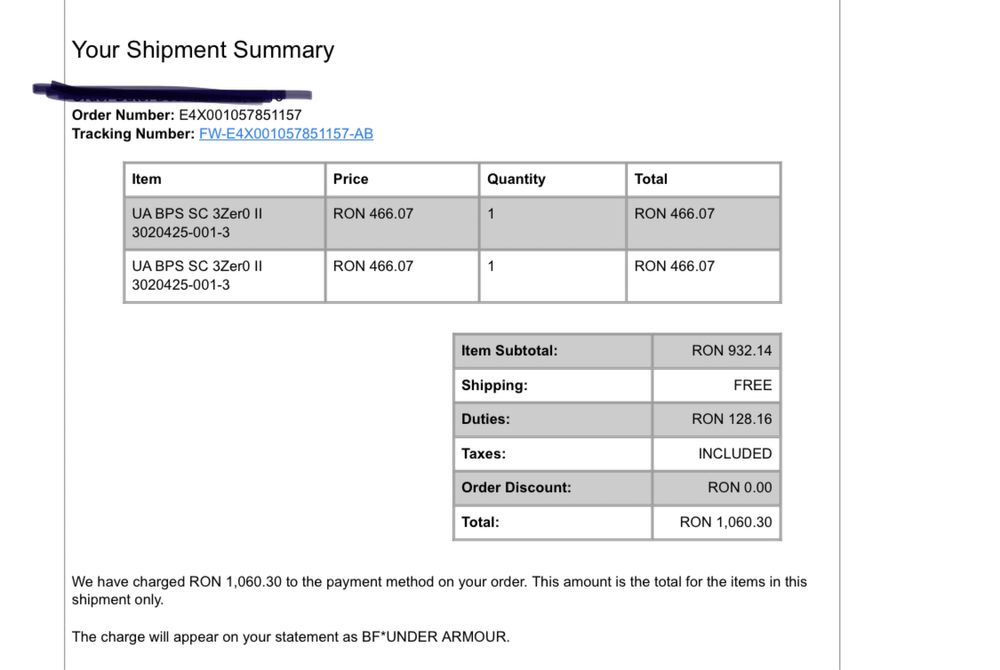This screenshot has height=670, width=1000.
Task: Click the Order Discount label
Action: click(516, 487)
